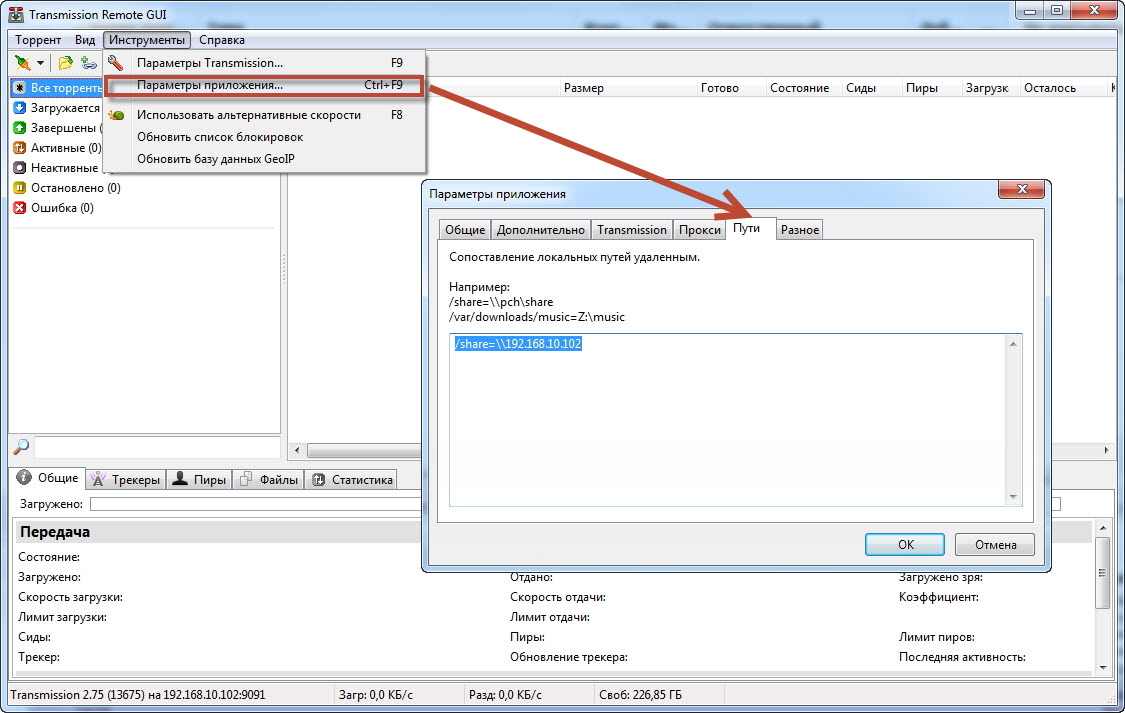This screenshot has width=1125, height=713.
Task: Click the Передача section header
Action: click(55, 532)
